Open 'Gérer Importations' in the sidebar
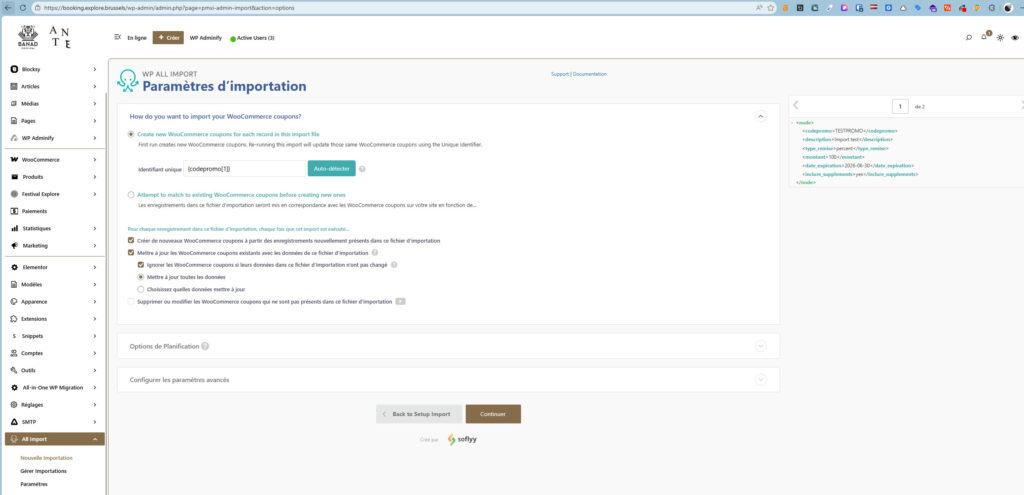This screenshot has width=1024, height=495. pos(44,470)
